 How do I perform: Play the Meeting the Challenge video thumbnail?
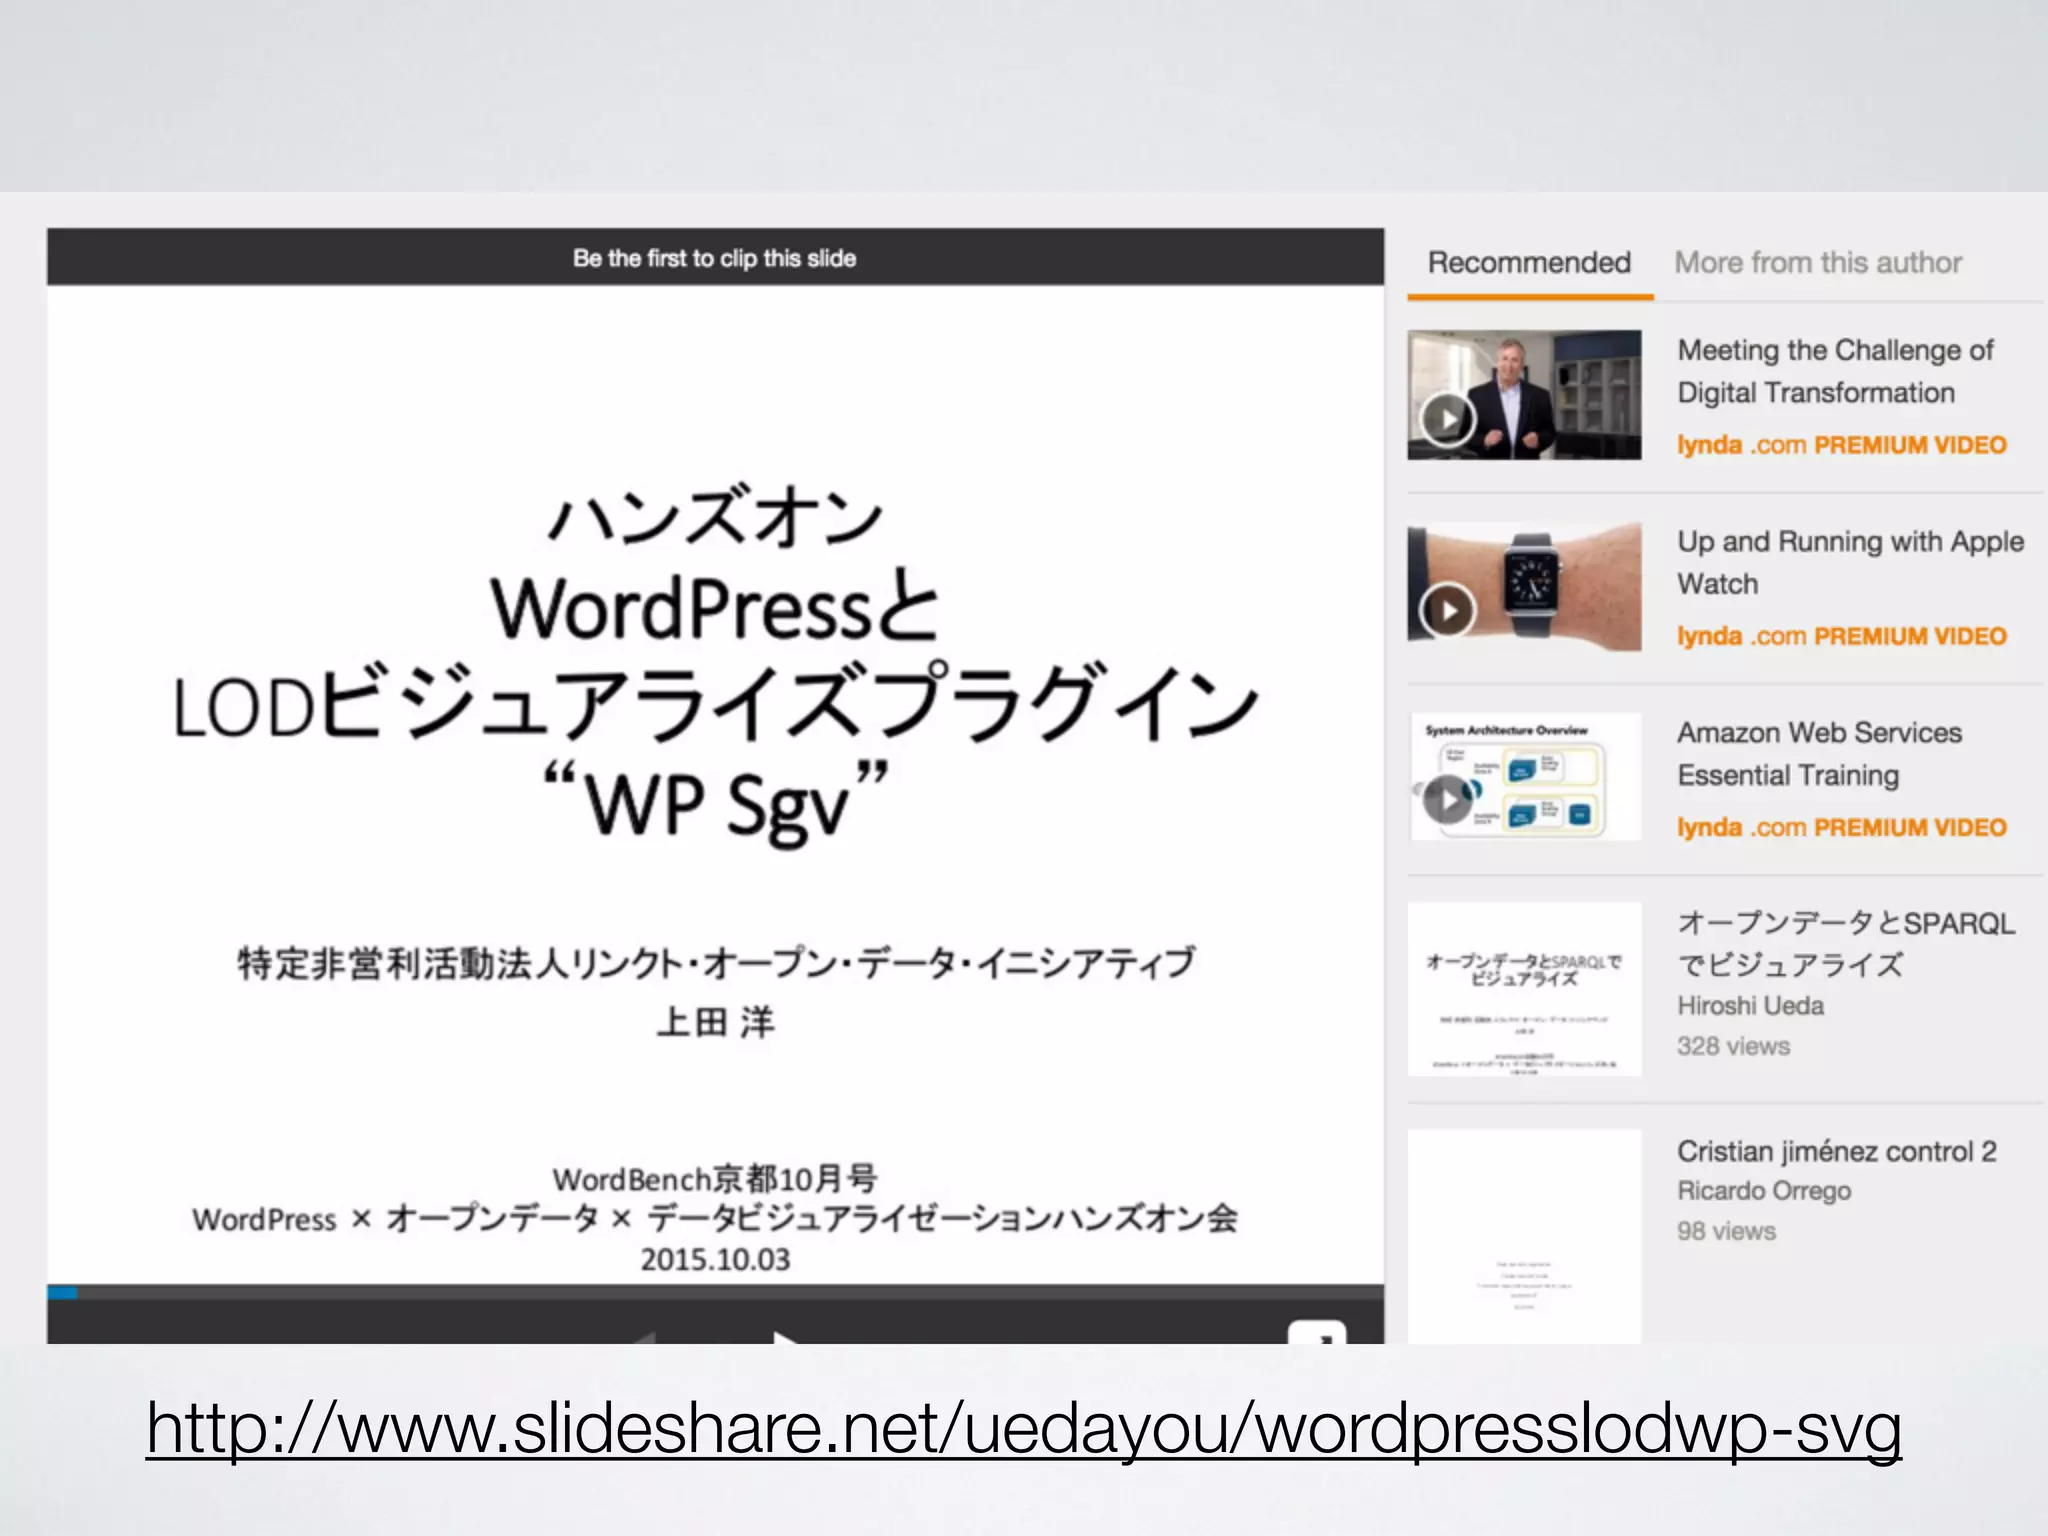pos(1524,395)
